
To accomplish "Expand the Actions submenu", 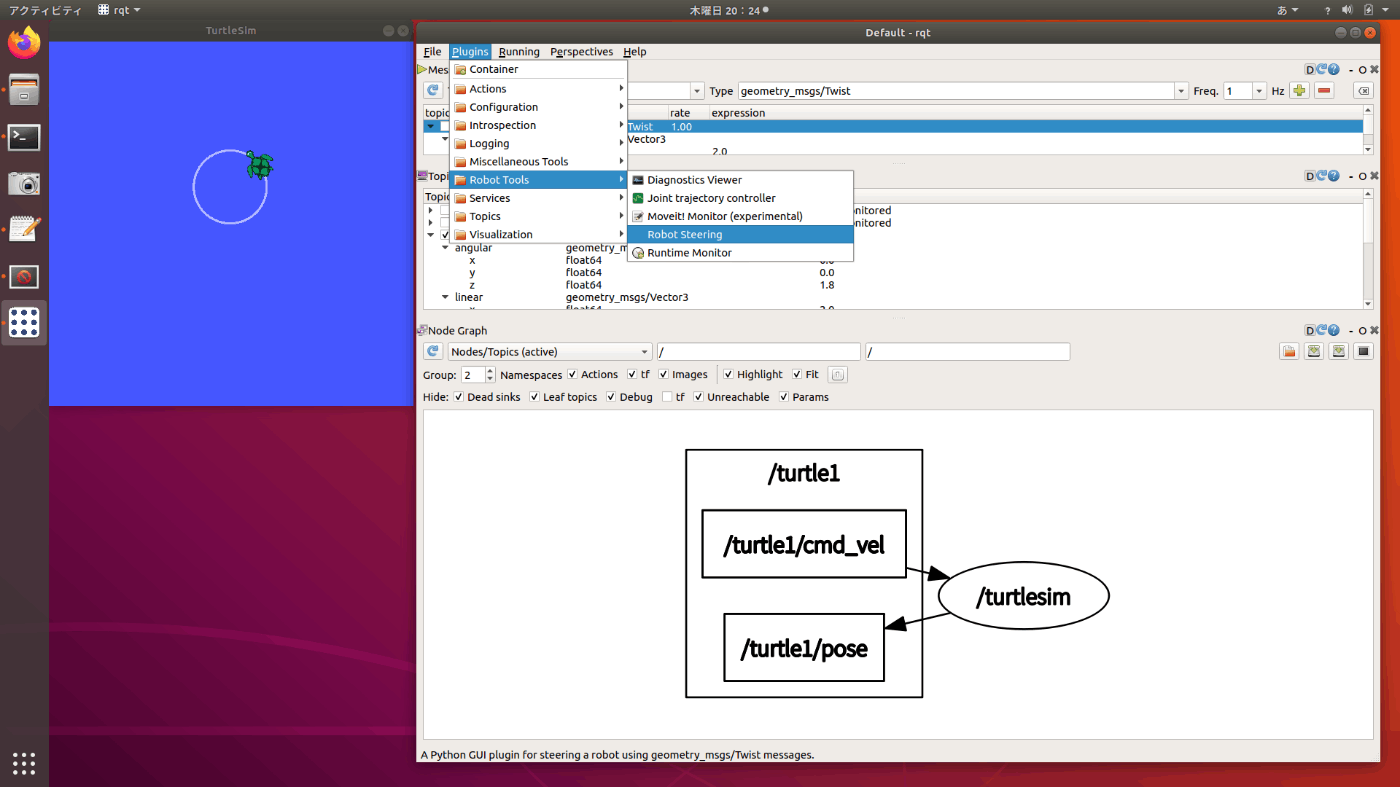I will [539, 89].
